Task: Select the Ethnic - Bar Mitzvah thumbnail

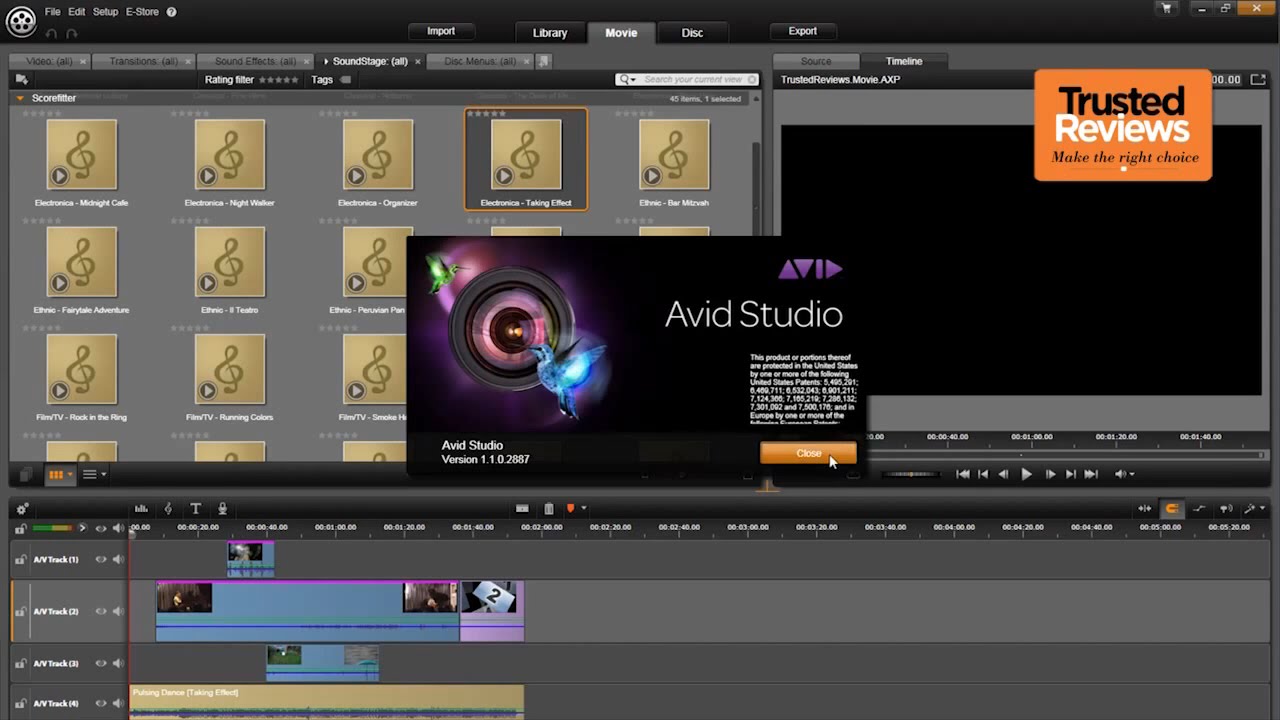Action: tap(674, 154)
